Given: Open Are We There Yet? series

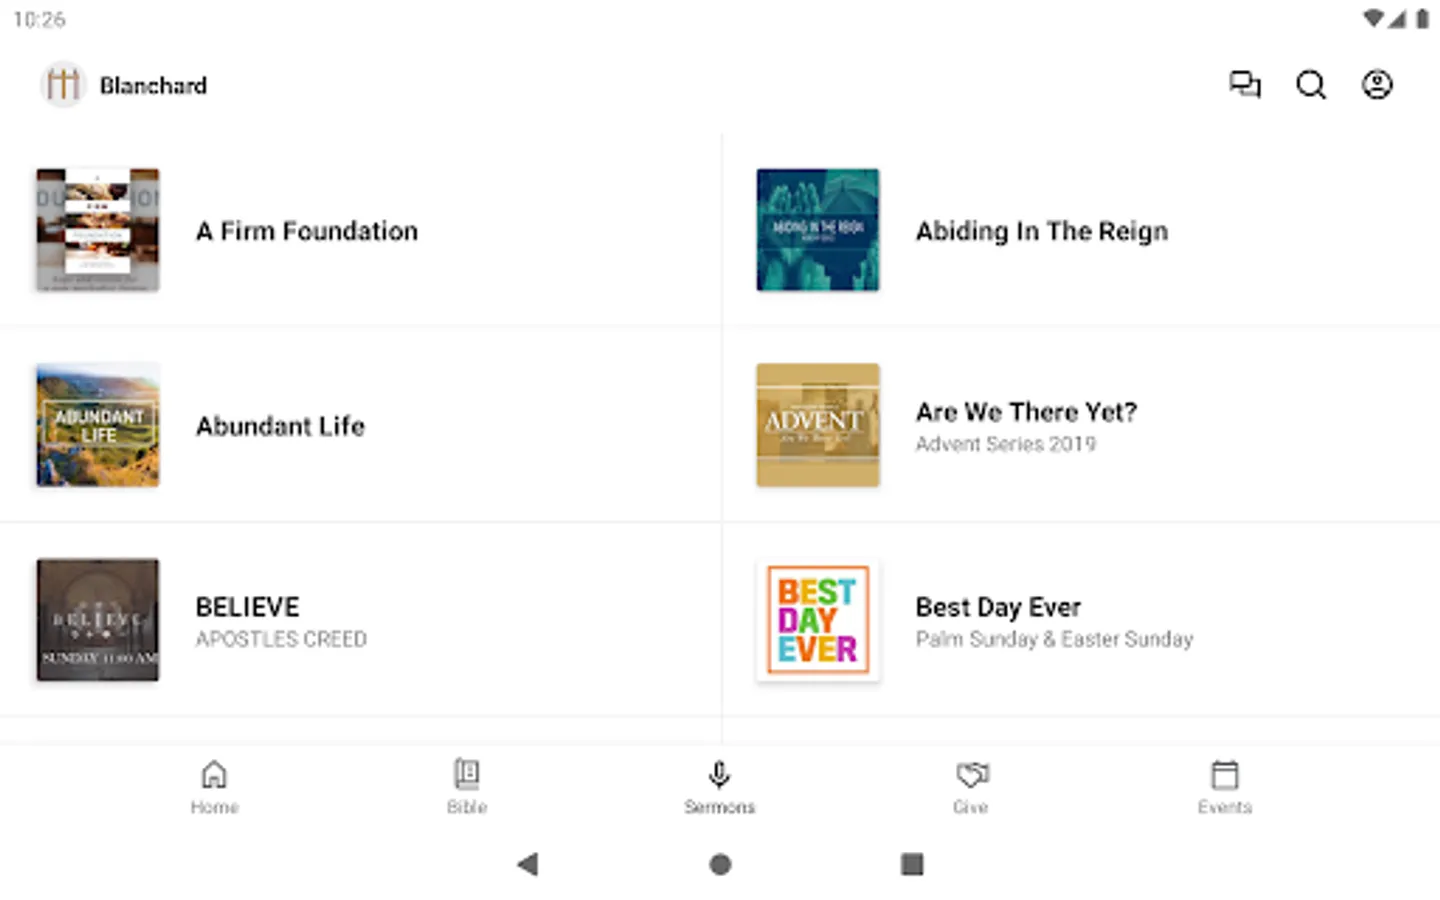Looking at the screenshot, I should 1081,425.
